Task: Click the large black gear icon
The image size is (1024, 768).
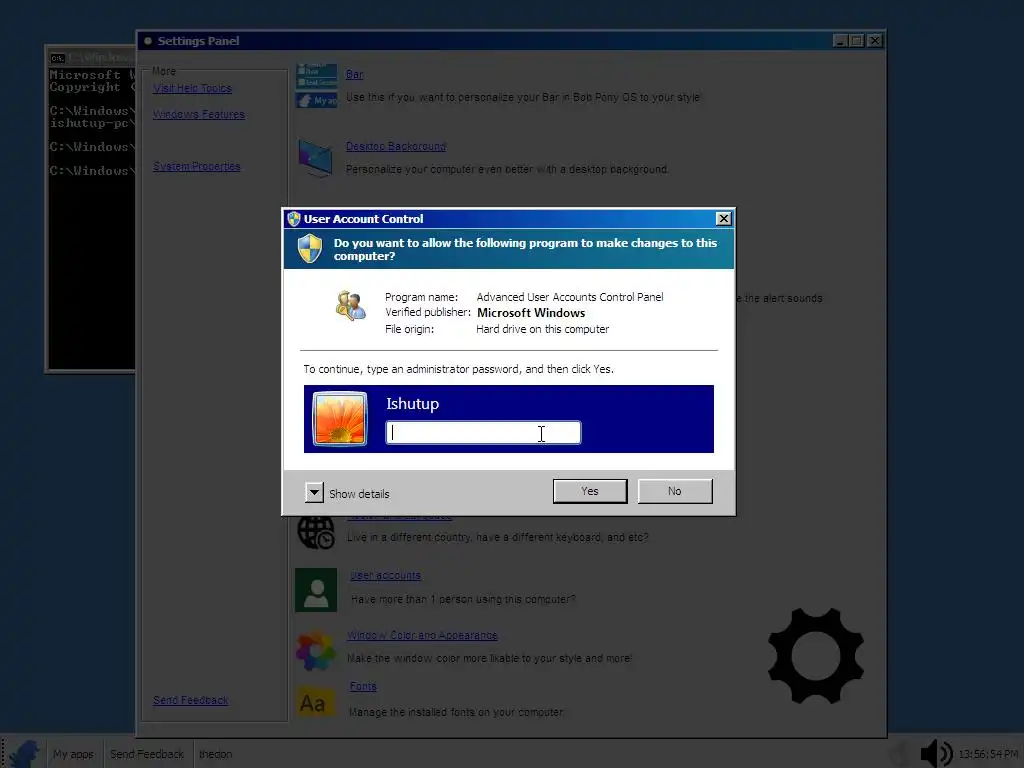Action: [x=816, y=656]
